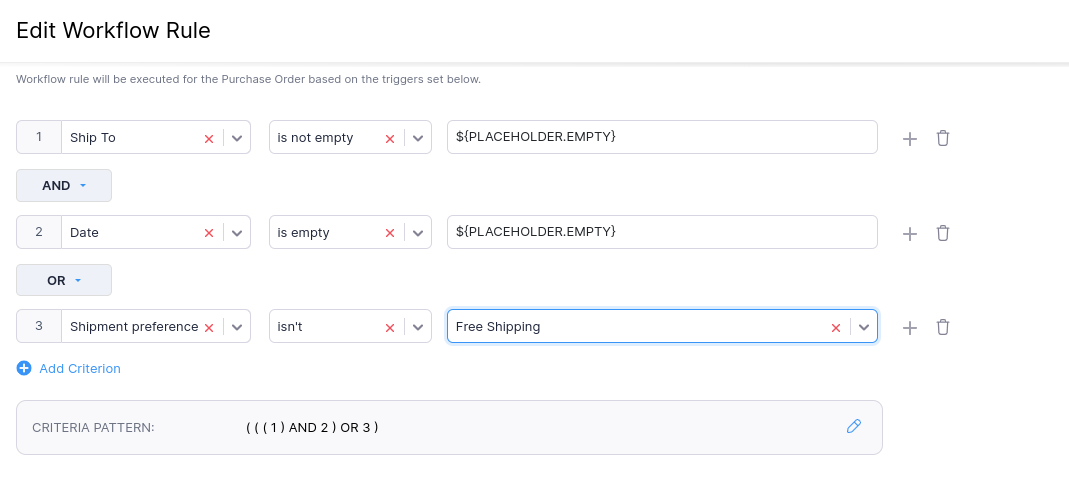
Task: Open the 'is empty' operator dropdown
Action: click(x=417, y=233)
